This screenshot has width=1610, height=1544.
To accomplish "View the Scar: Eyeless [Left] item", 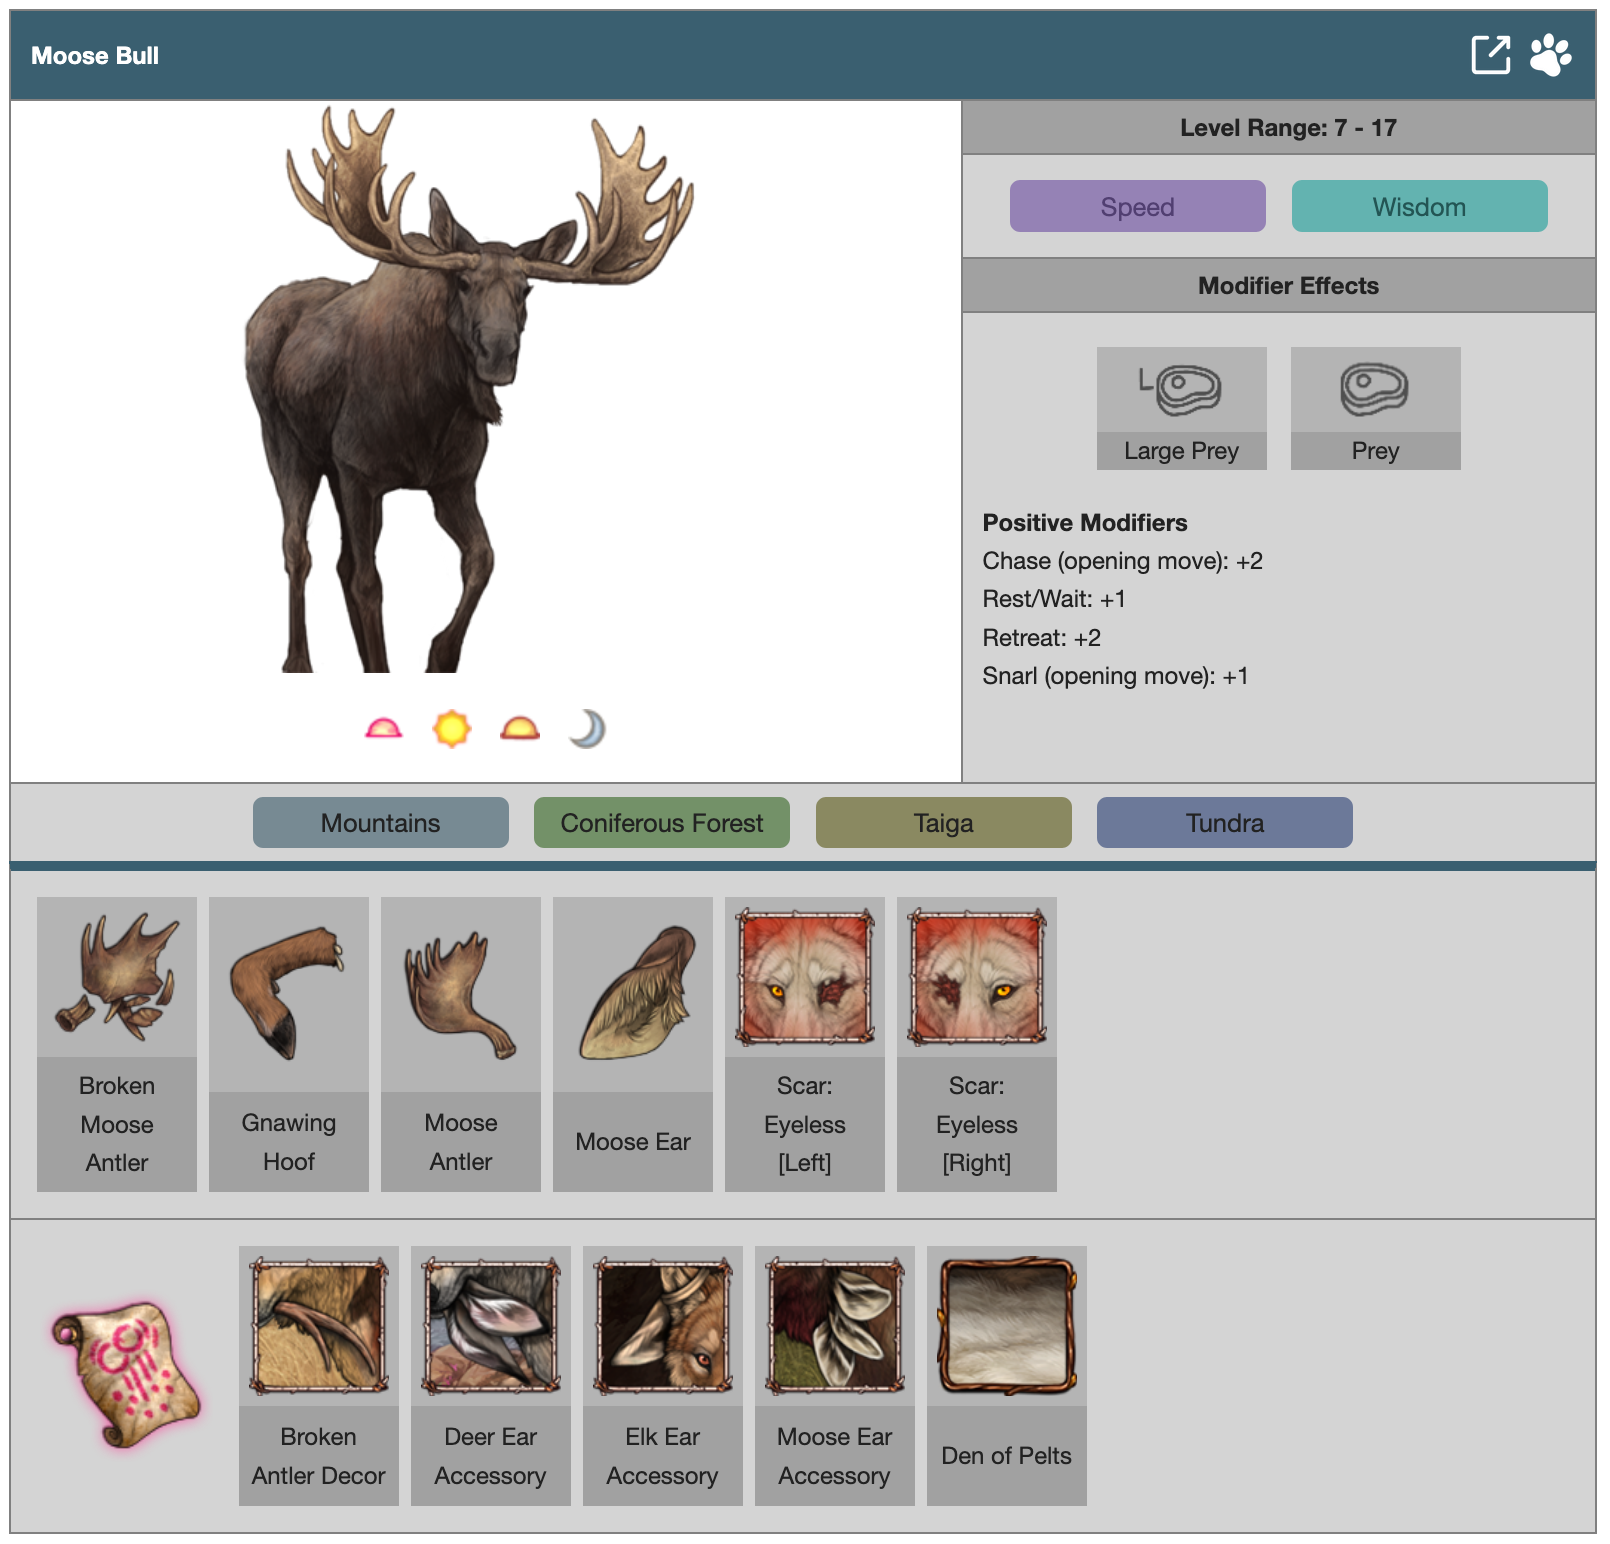I will (805, 1043).
